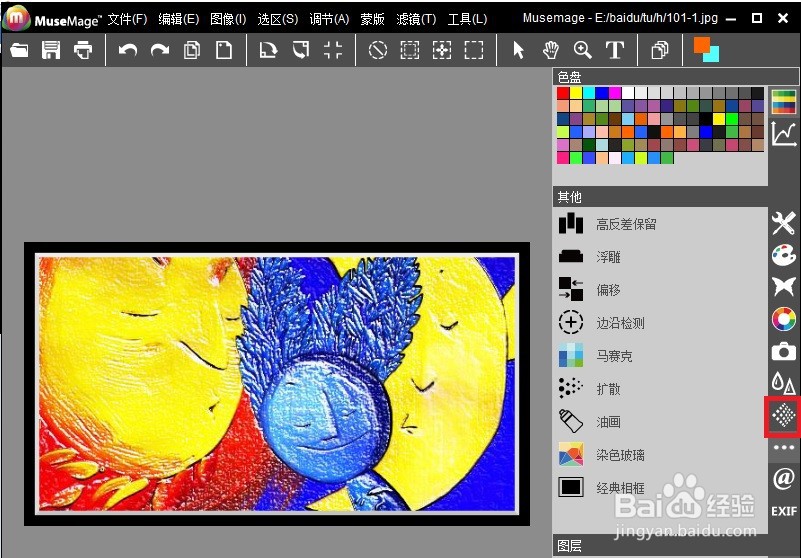Expand the 图层 panel header
The width and height of the screenshot is (801, 558).
pyautogui.click(x=660, y=546)
